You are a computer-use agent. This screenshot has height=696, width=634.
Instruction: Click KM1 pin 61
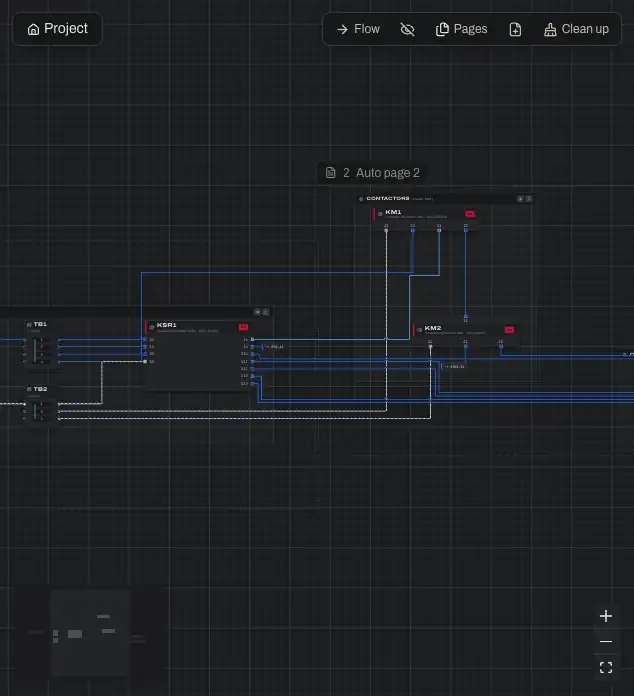click(439, 230)
